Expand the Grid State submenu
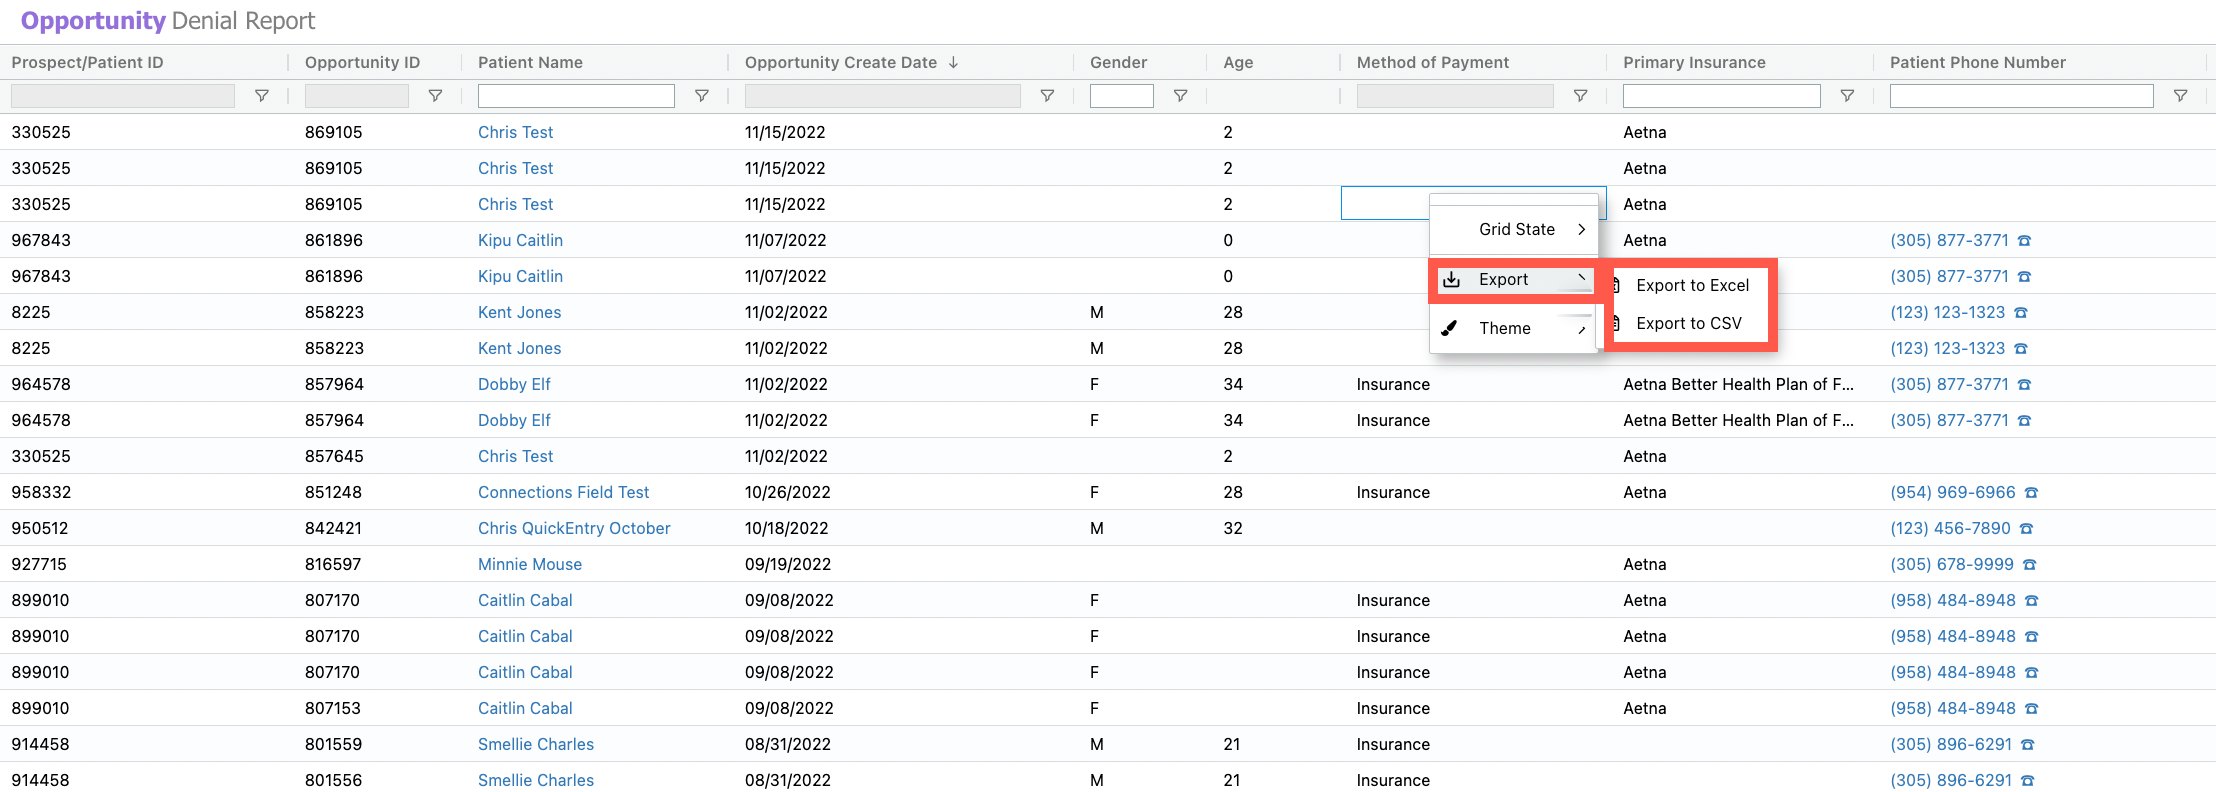2216x792 pixels. click(x=1515, y=229)
